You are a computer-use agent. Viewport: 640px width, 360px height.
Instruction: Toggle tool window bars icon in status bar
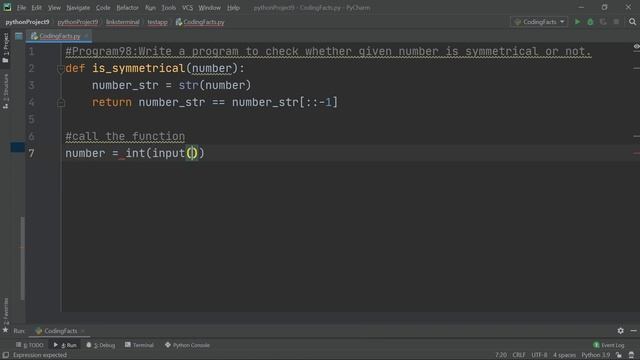coord(5,356)
